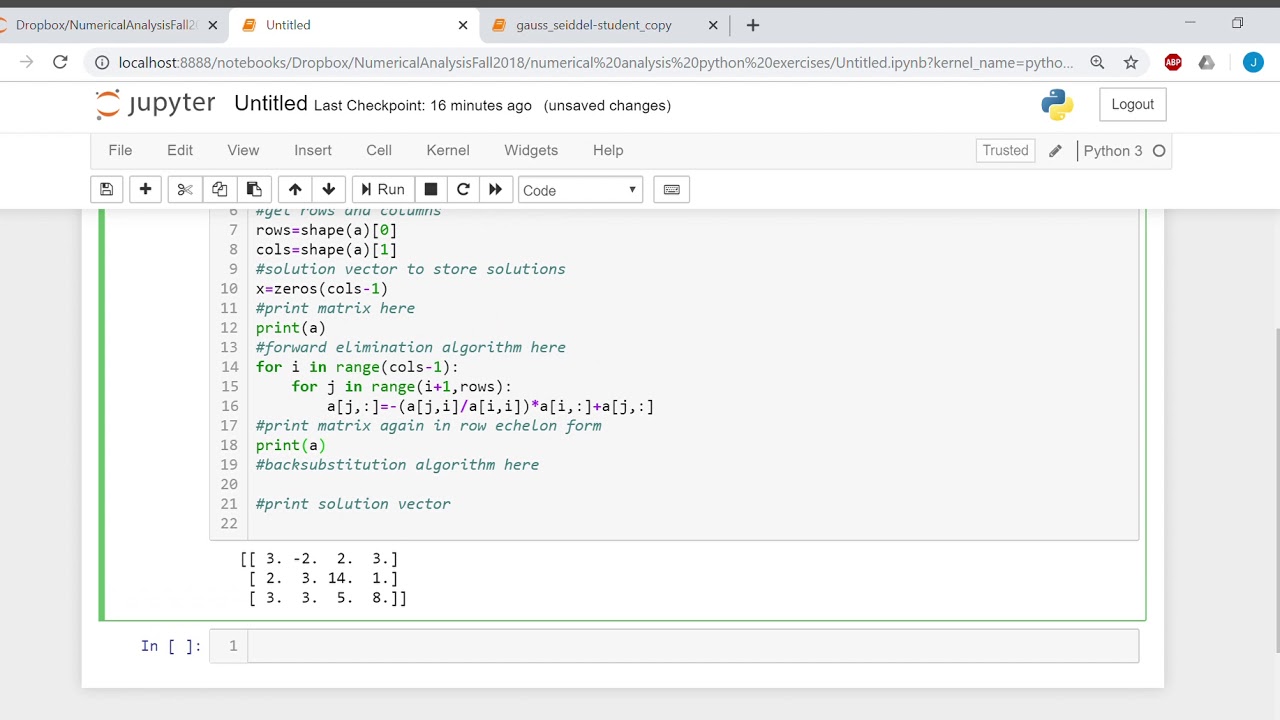Click the empty line 20 in code cell
Image resolution: width=1280 pixels, height=720 pixels.
pyautogui.click(x=693, y=484)
